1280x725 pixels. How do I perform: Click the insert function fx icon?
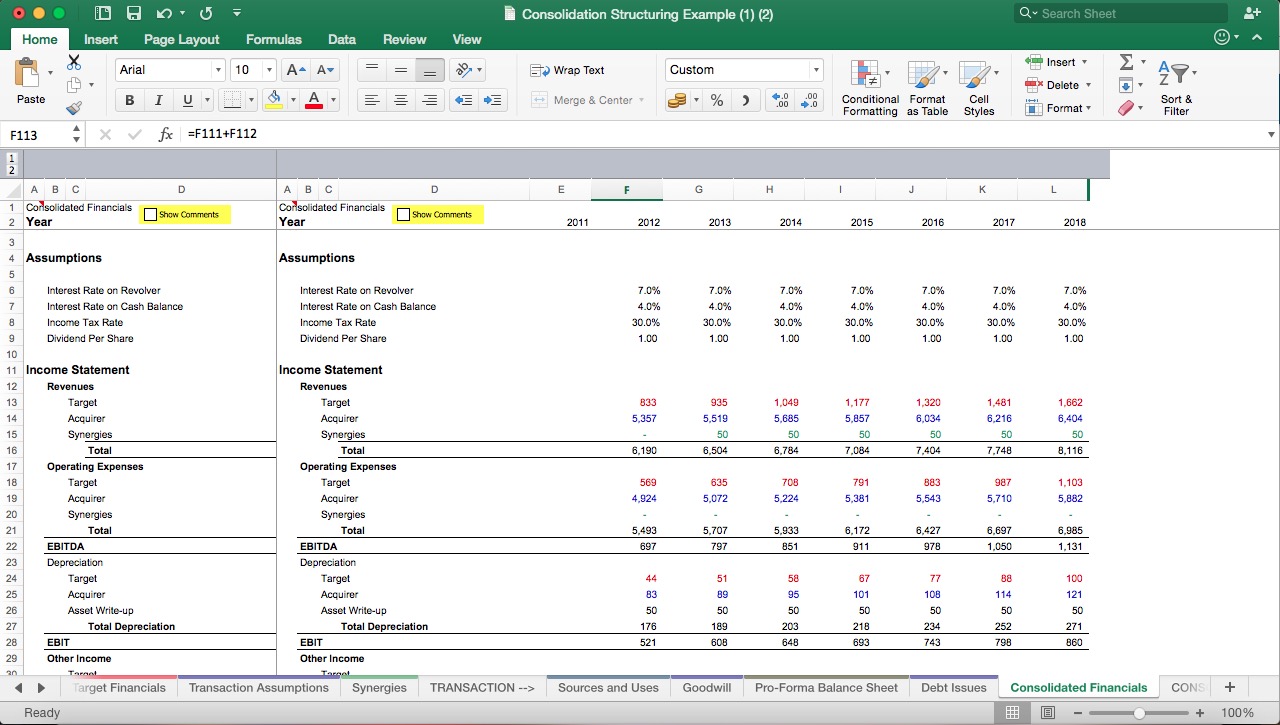[166, 134]
